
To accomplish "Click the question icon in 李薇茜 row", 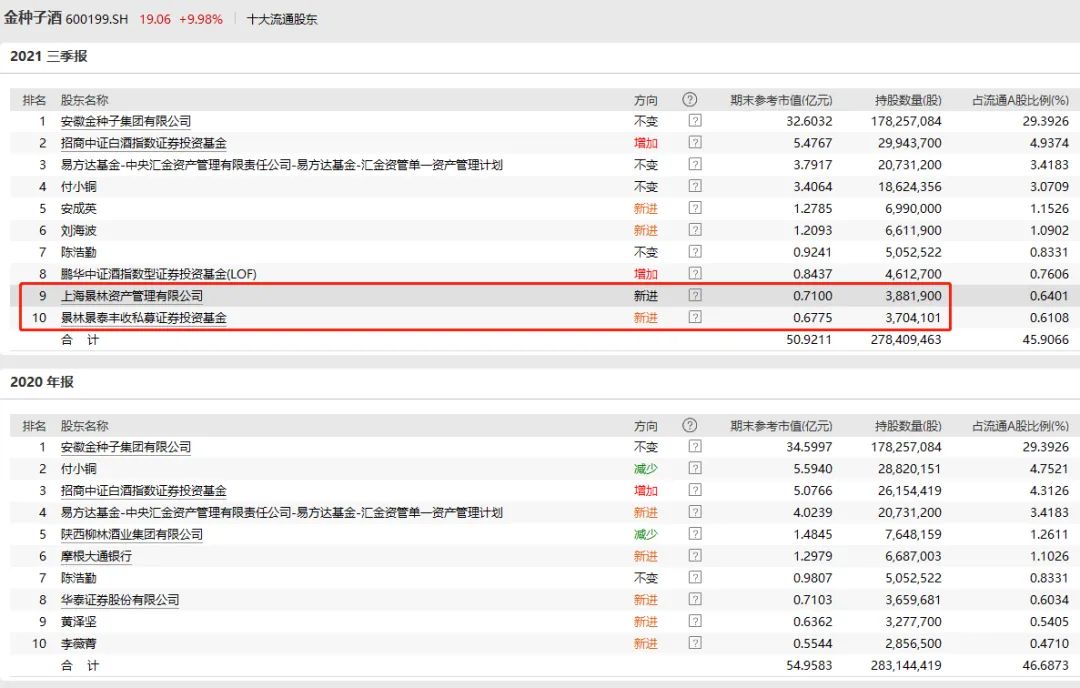I will coord(695,644).
